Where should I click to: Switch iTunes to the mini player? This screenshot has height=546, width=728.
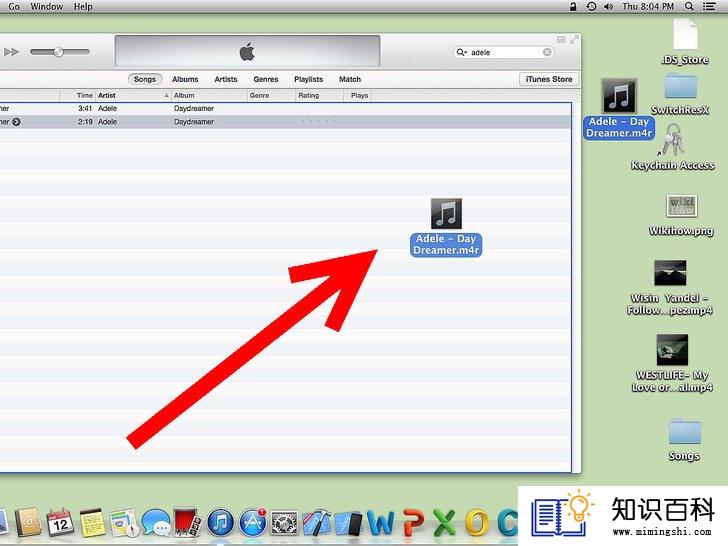[x=561, y=40]
